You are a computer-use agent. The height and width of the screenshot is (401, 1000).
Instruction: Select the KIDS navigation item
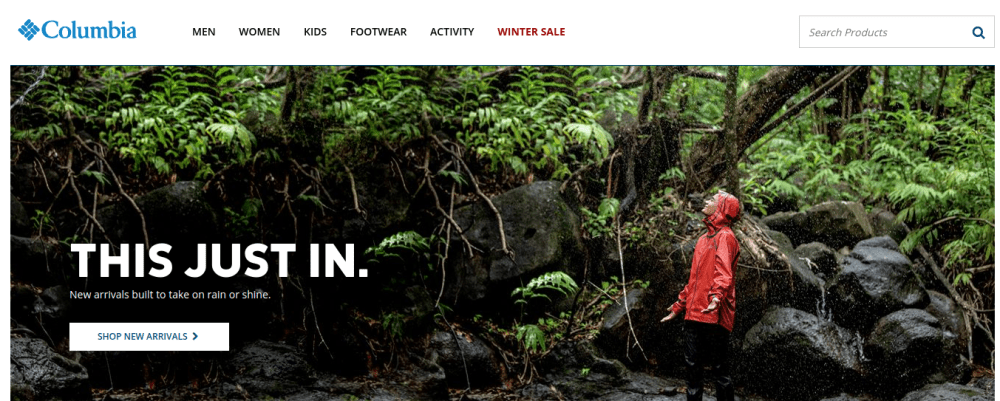click(x=315, y=32)
